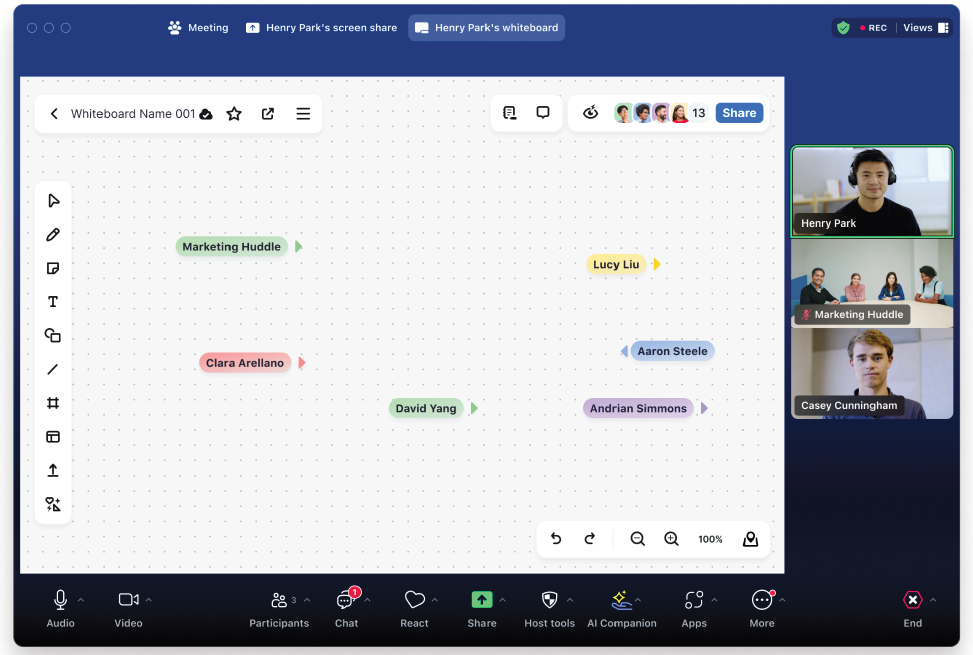Pick the Line tool
The width and height of the screenshot is (973, 655).
point(53,370)
